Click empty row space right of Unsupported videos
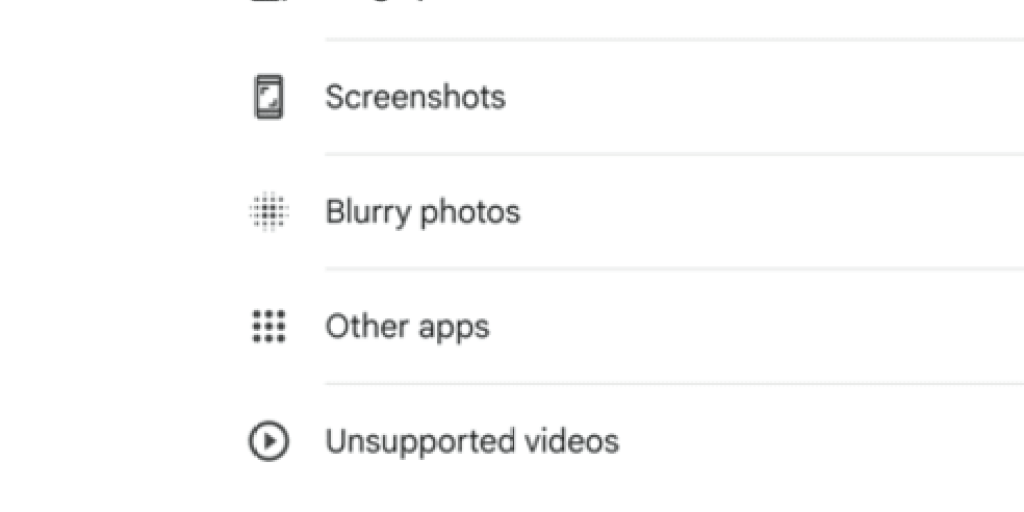The width and height of the screenshot is (1024, 512). [822, 441]
